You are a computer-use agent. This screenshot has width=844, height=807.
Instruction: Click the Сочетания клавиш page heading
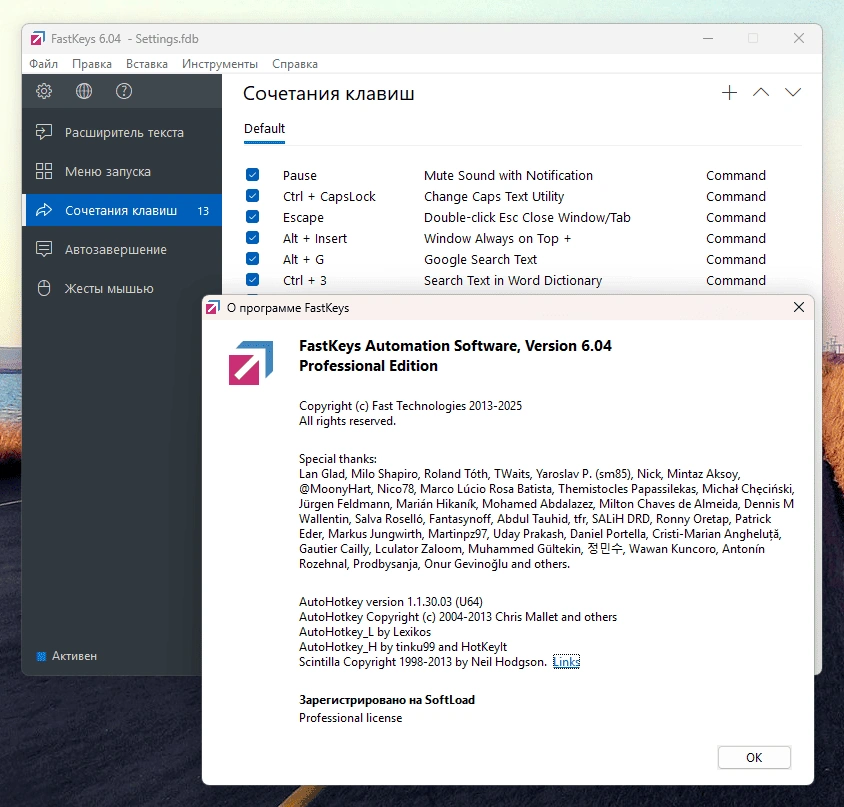click(328, 94)
